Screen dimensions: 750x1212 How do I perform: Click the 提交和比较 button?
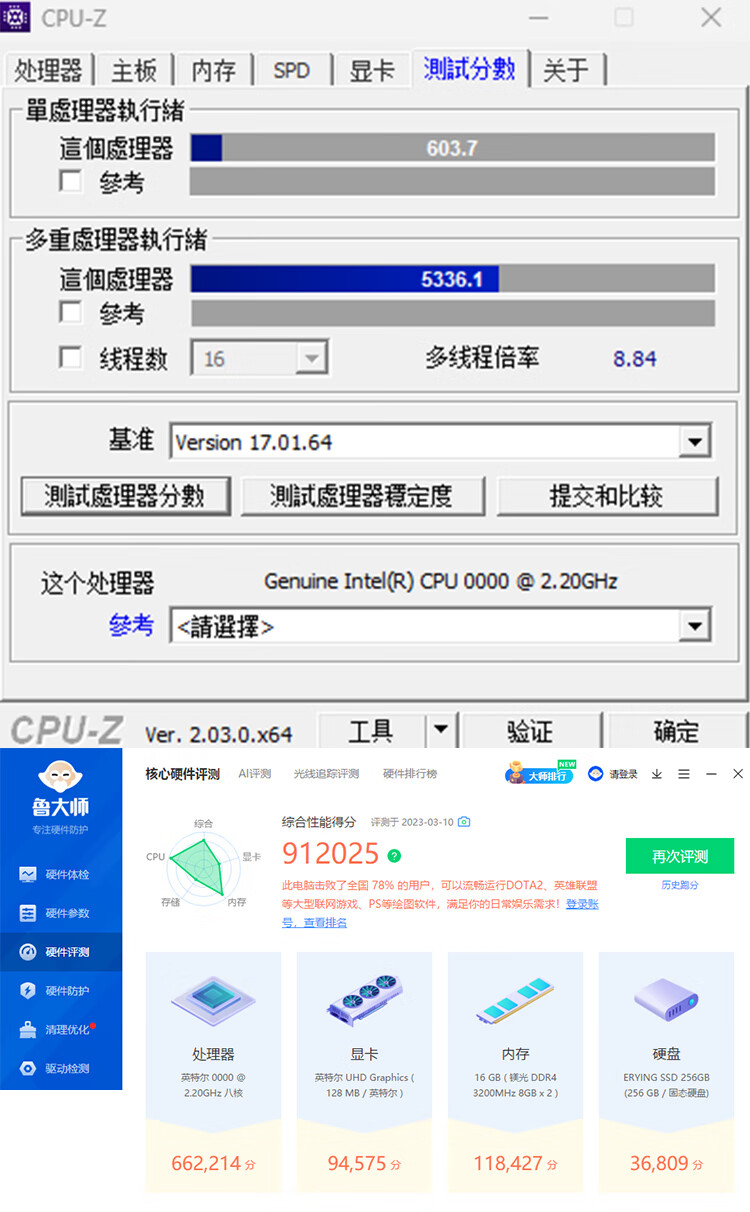(607, 496)
